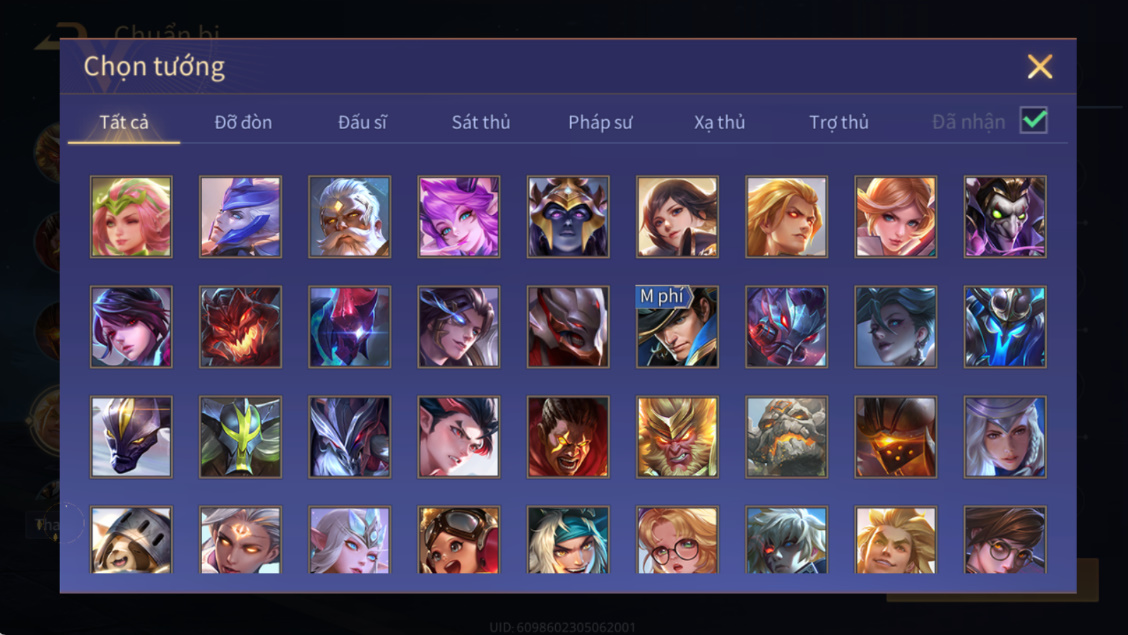Select the golden monkey king hero

coord(677,437)
